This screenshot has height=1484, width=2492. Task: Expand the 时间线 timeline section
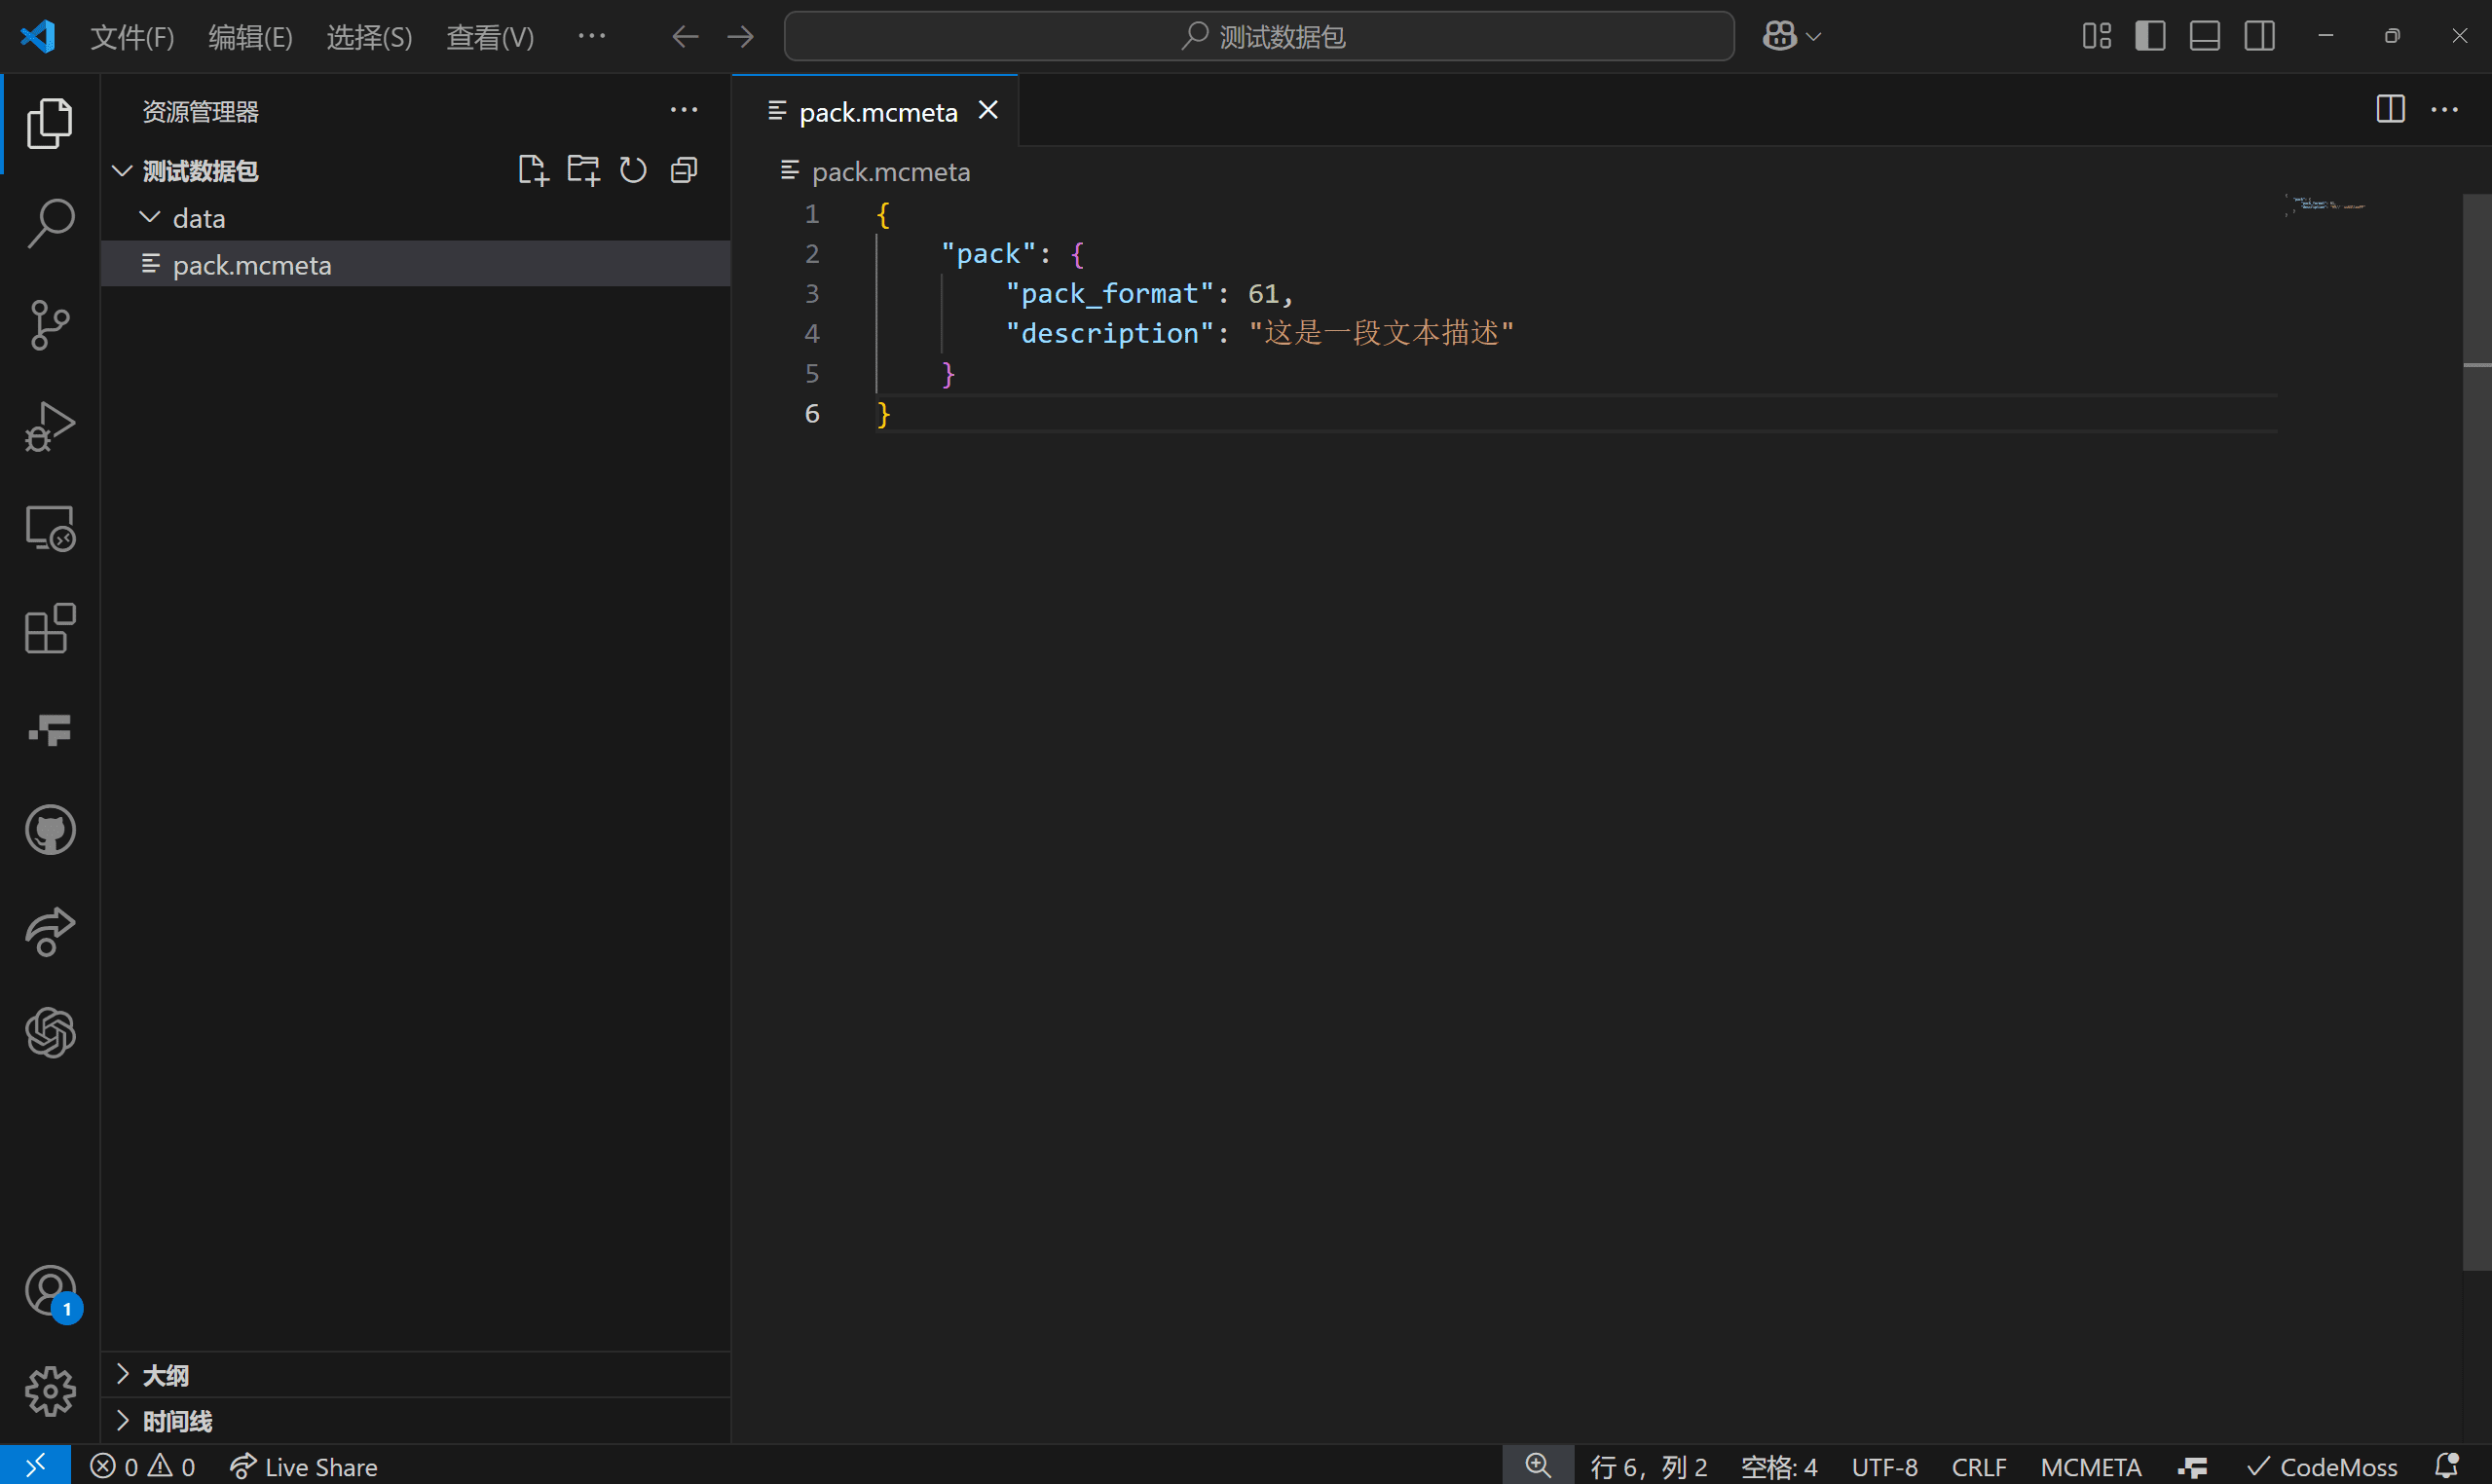(415, 1421)
